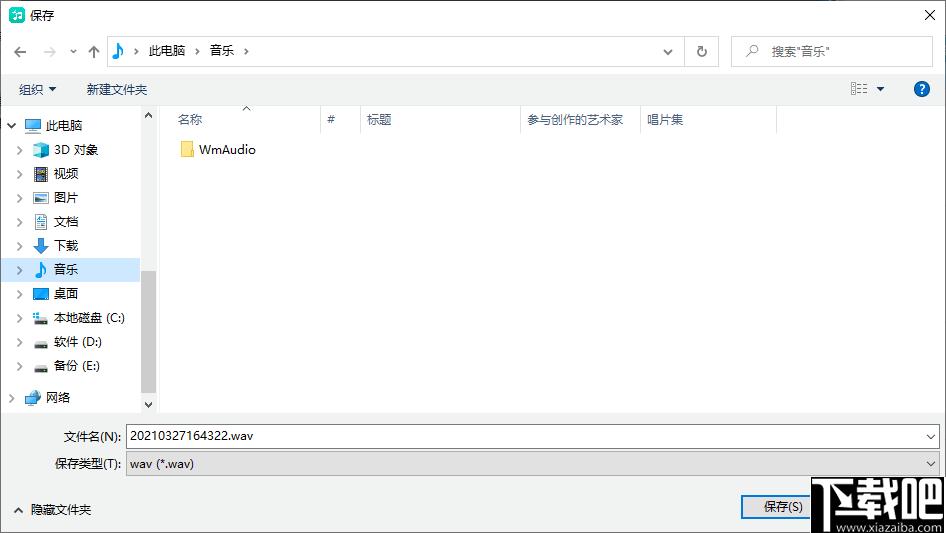946x533 pixels.
Task: Expand the 视频 tree node
Action: [19, 174]
